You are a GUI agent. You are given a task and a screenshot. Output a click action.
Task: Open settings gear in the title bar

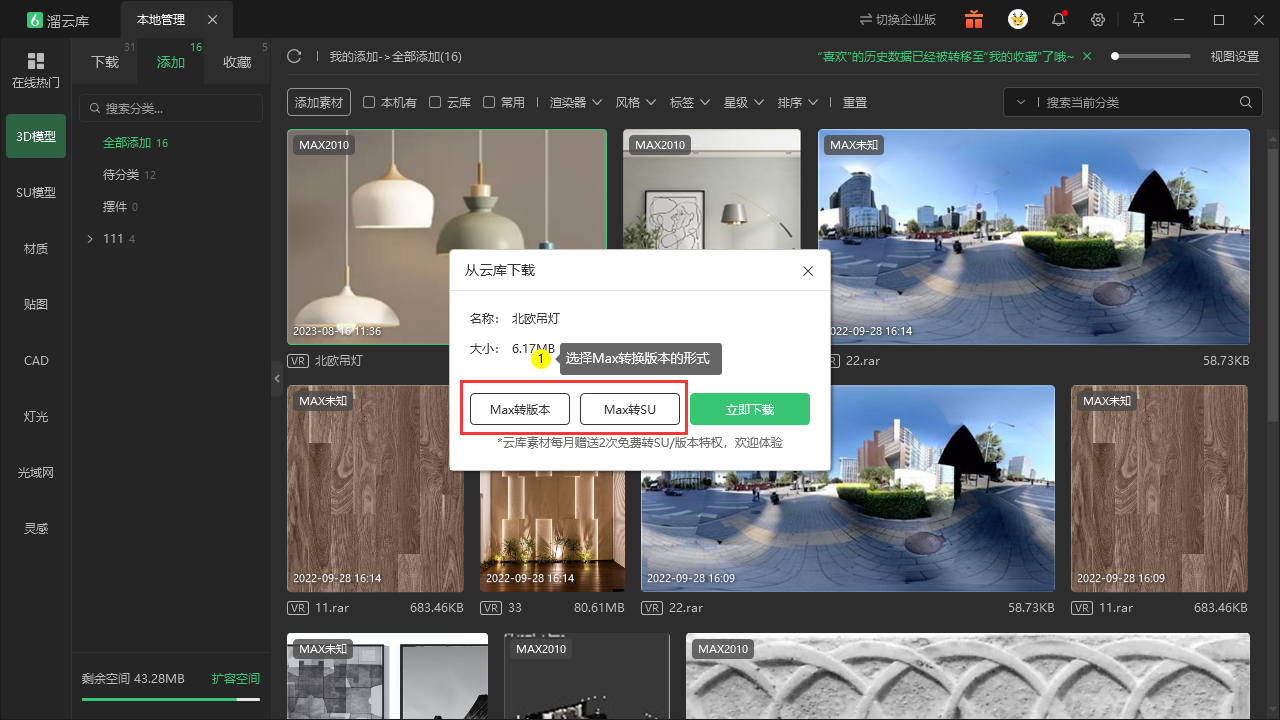click(1098, 20)
